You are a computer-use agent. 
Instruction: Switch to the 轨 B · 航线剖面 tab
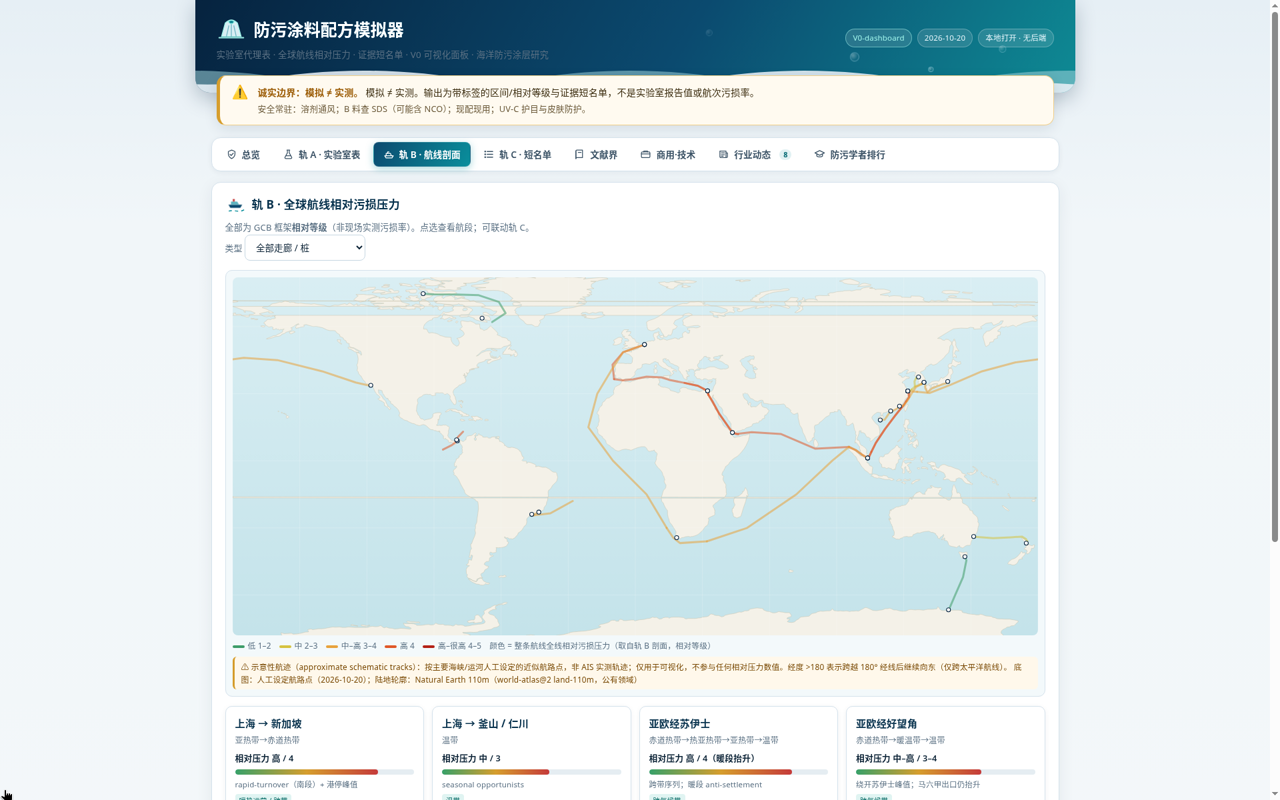[422, 155]
